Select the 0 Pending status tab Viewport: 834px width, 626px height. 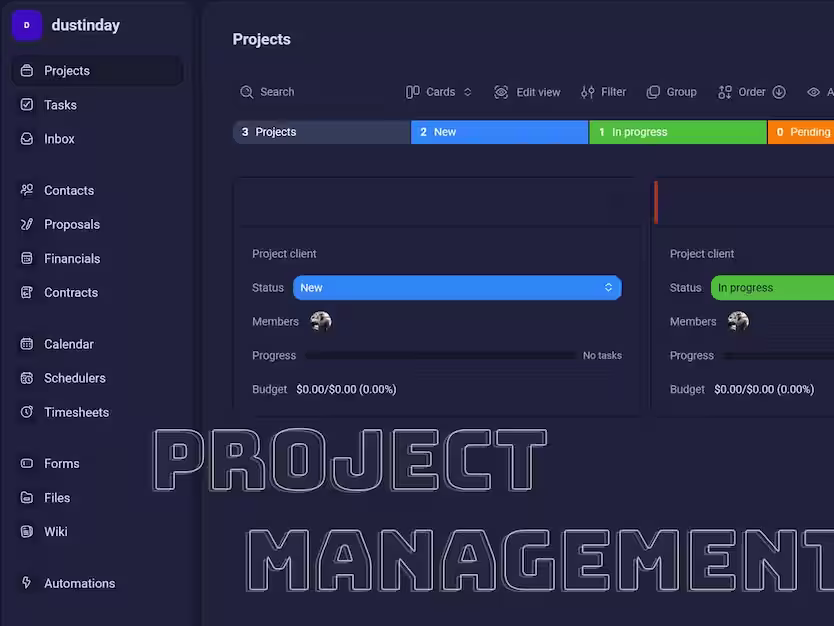[x=800, y=132]
